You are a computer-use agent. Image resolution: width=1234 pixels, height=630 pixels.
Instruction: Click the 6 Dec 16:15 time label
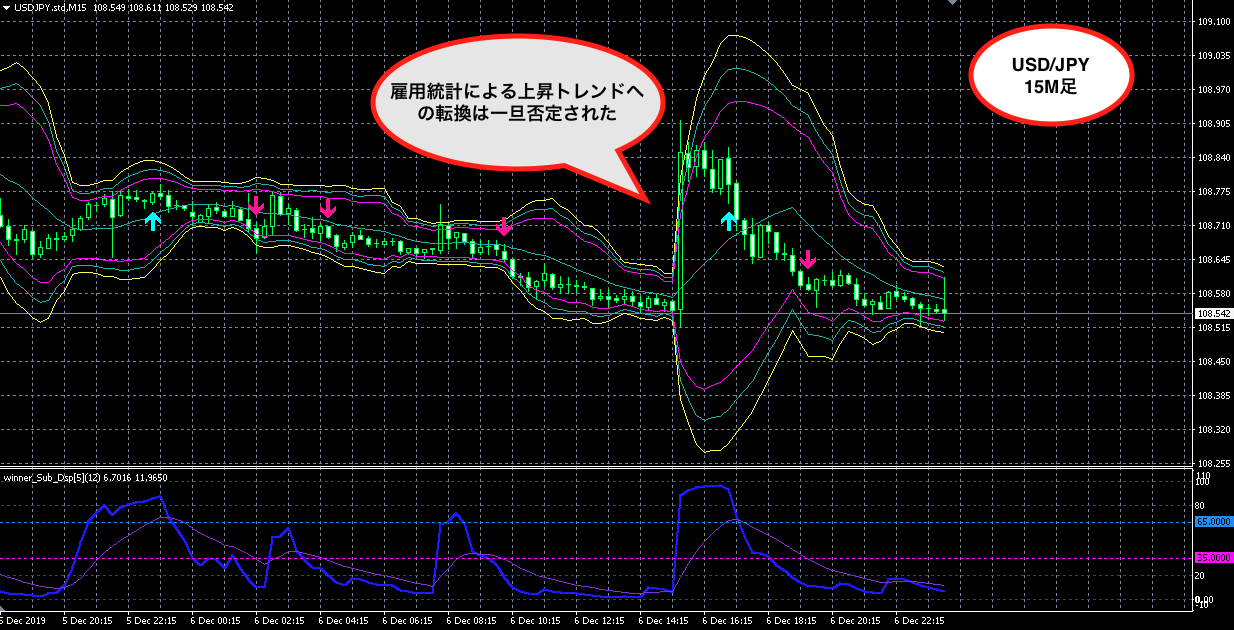tap(728, 620)
